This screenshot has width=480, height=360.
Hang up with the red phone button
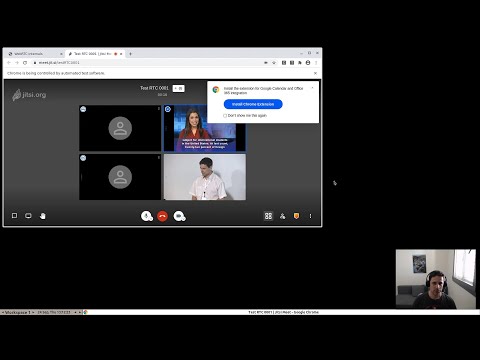[x=162, y=216]
